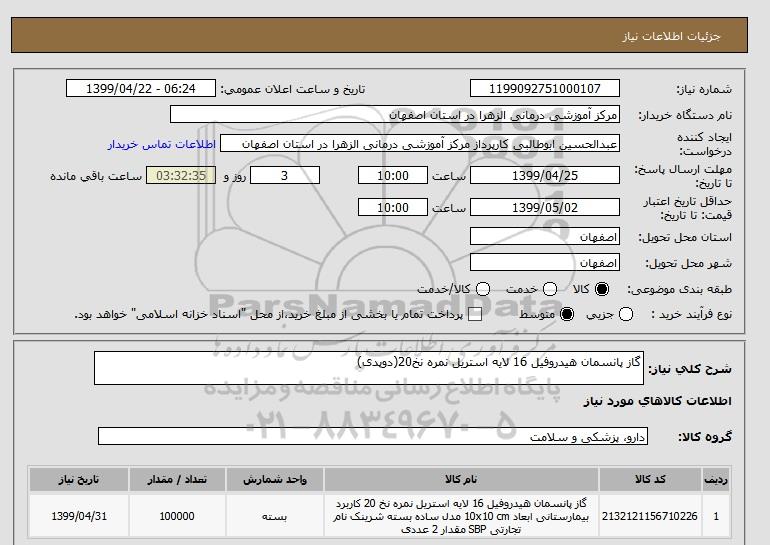Viewport: 770px width, 545px height.
Task: Click the نام کالا column header
Action: point(461,480)
